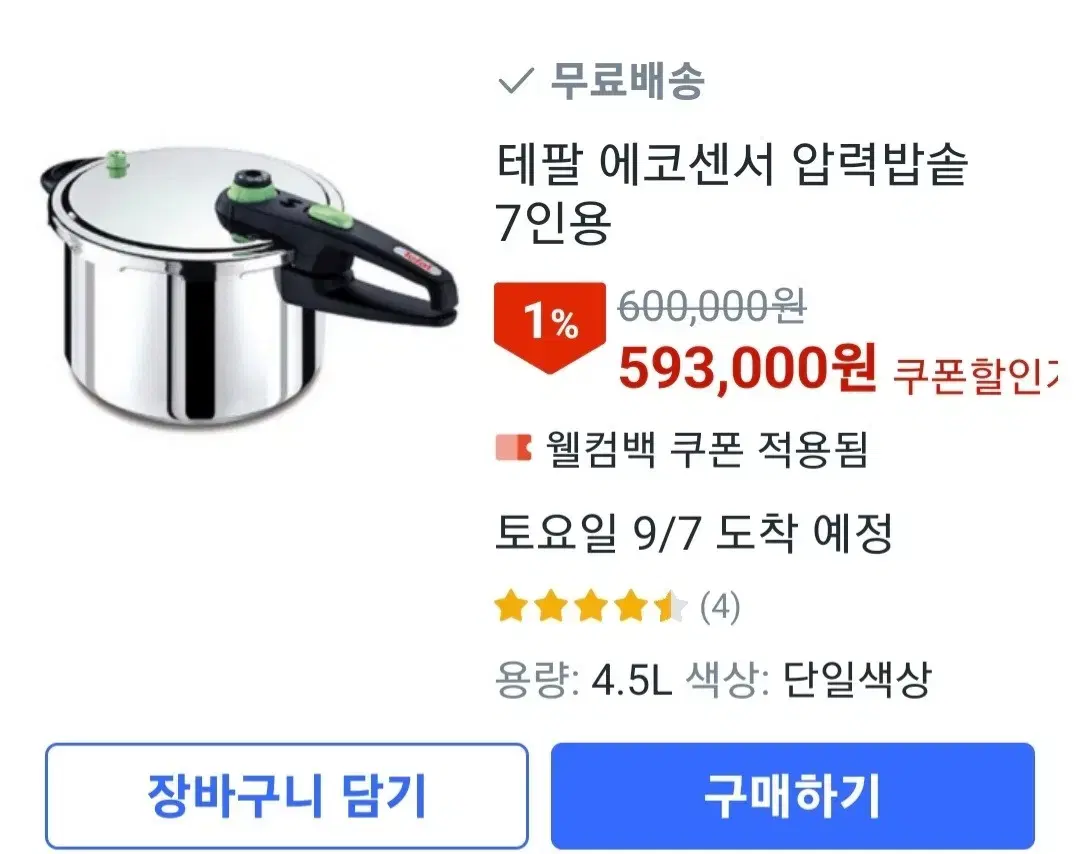Open the (4) review count
The height and width of the screenshot is (854, 1080).
point(720,607)
